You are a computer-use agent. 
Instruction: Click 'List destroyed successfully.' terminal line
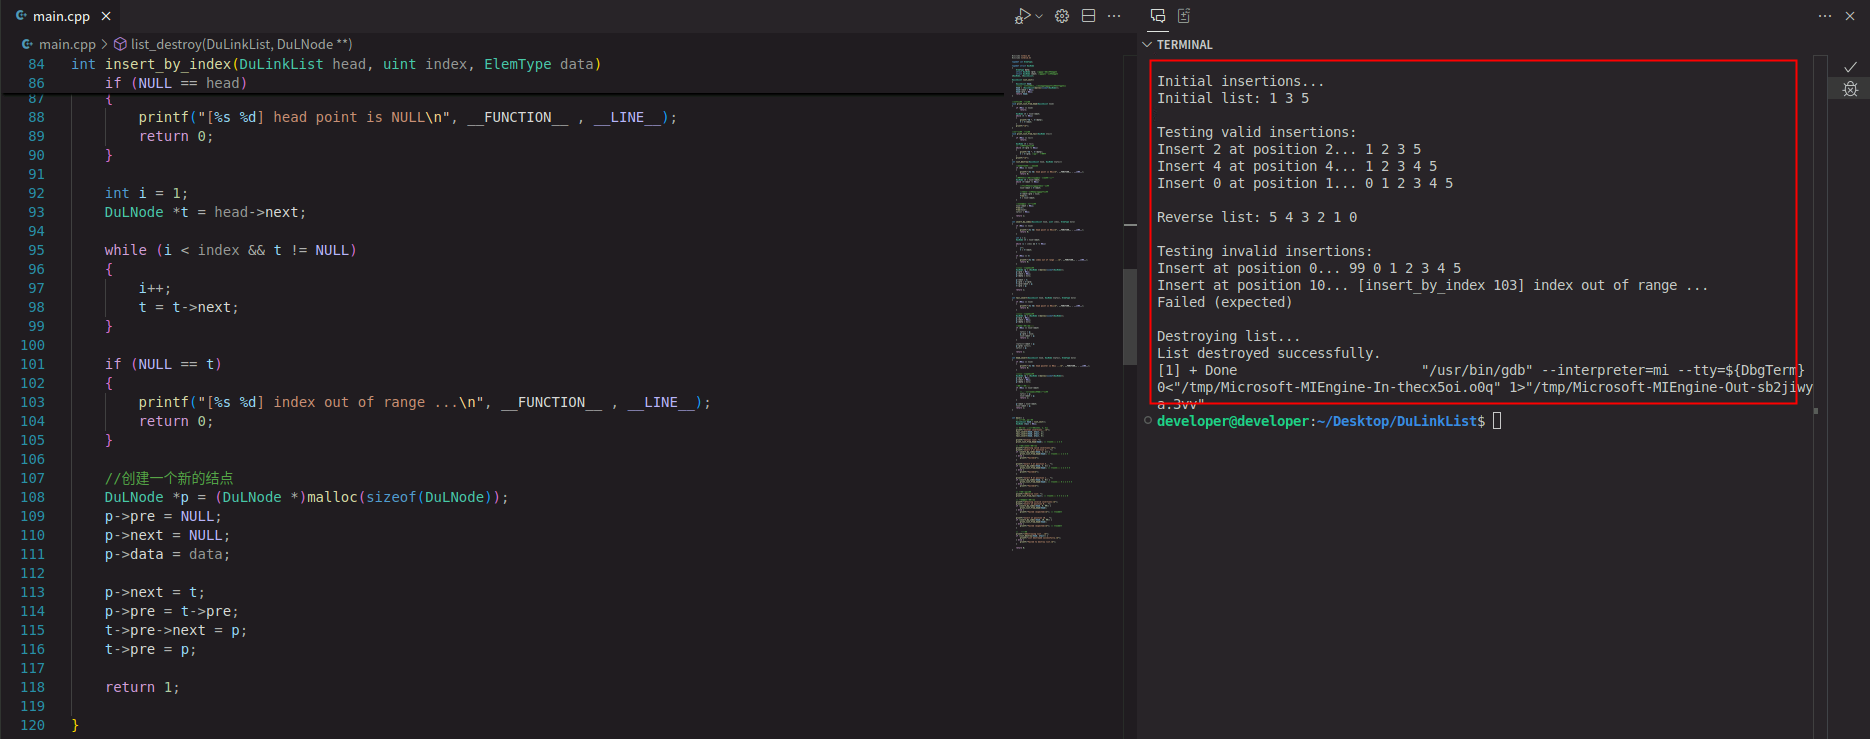coord(1269,353)
